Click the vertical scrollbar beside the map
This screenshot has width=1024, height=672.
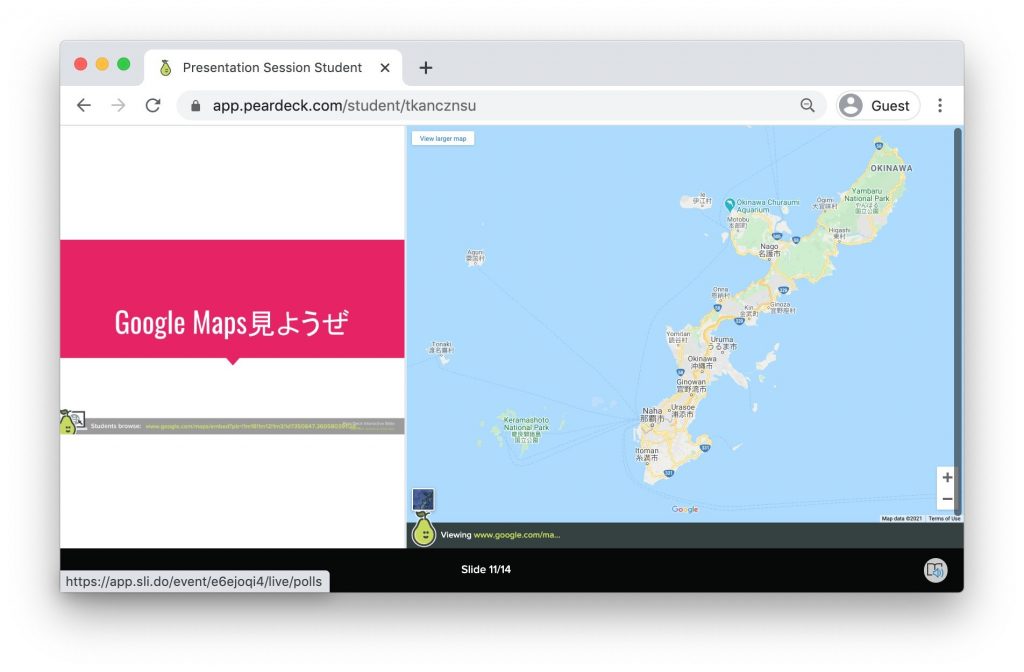pos(958,300)
